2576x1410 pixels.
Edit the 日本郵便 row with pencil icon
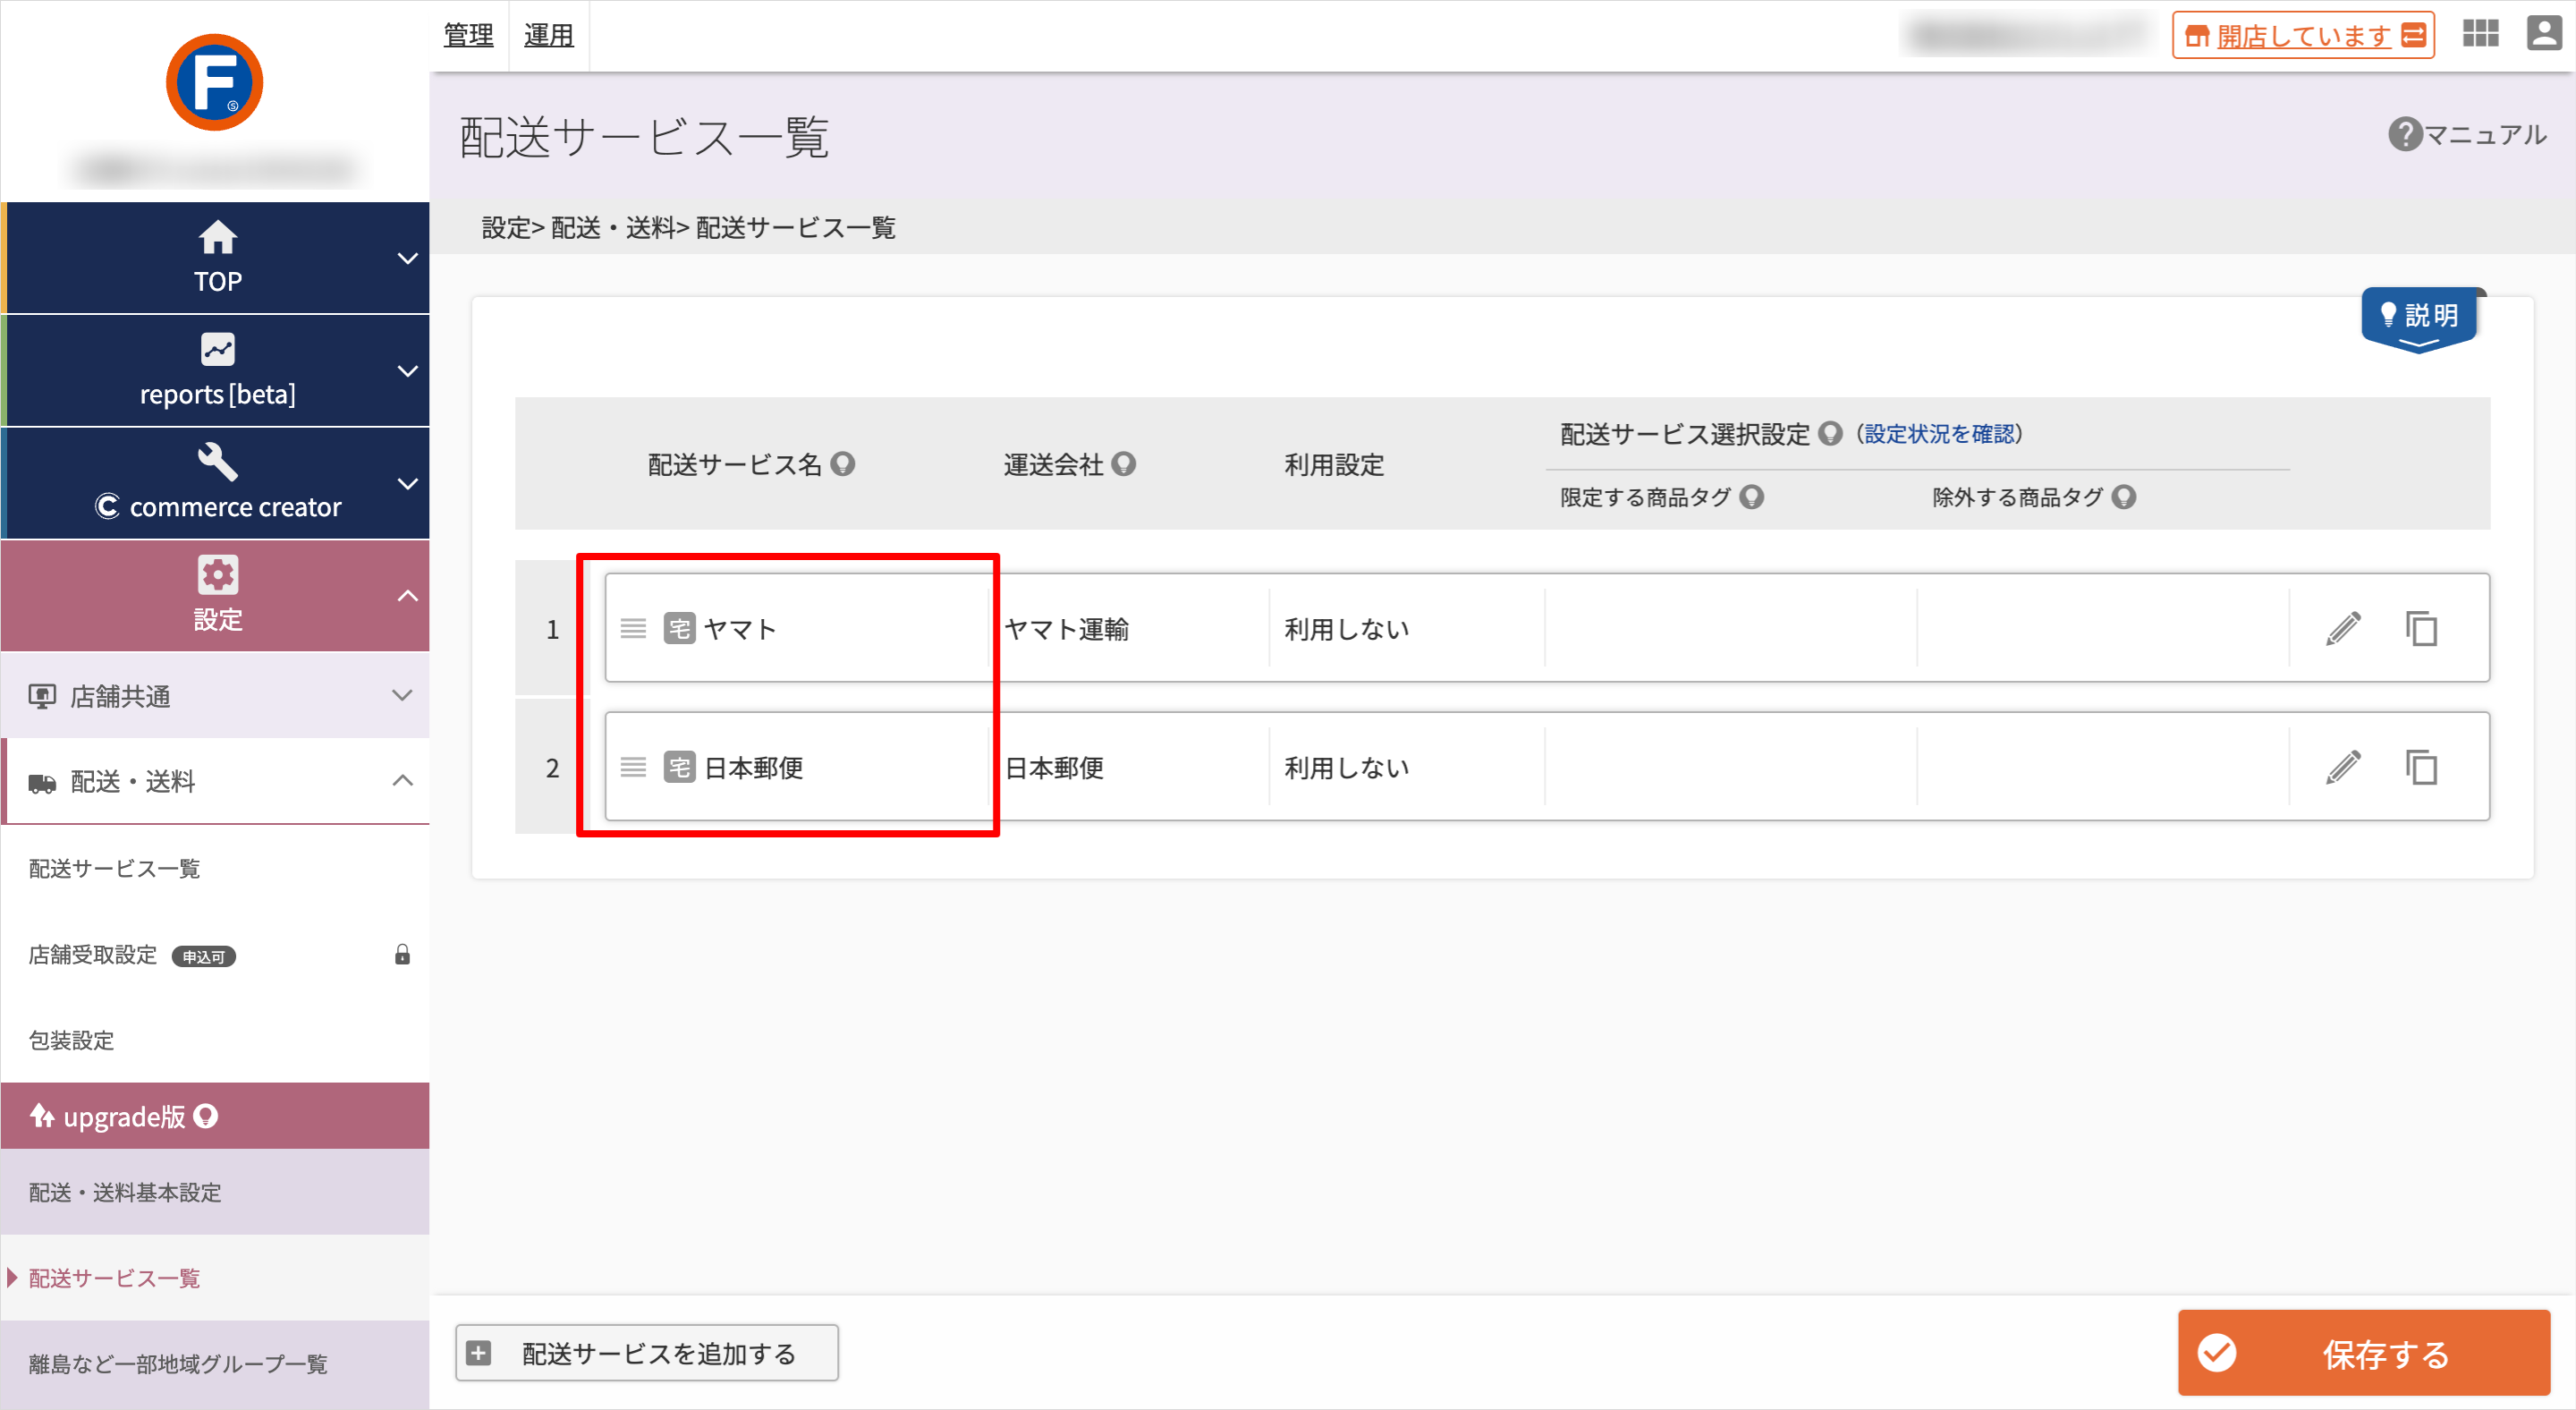[x=2343, y=768]
